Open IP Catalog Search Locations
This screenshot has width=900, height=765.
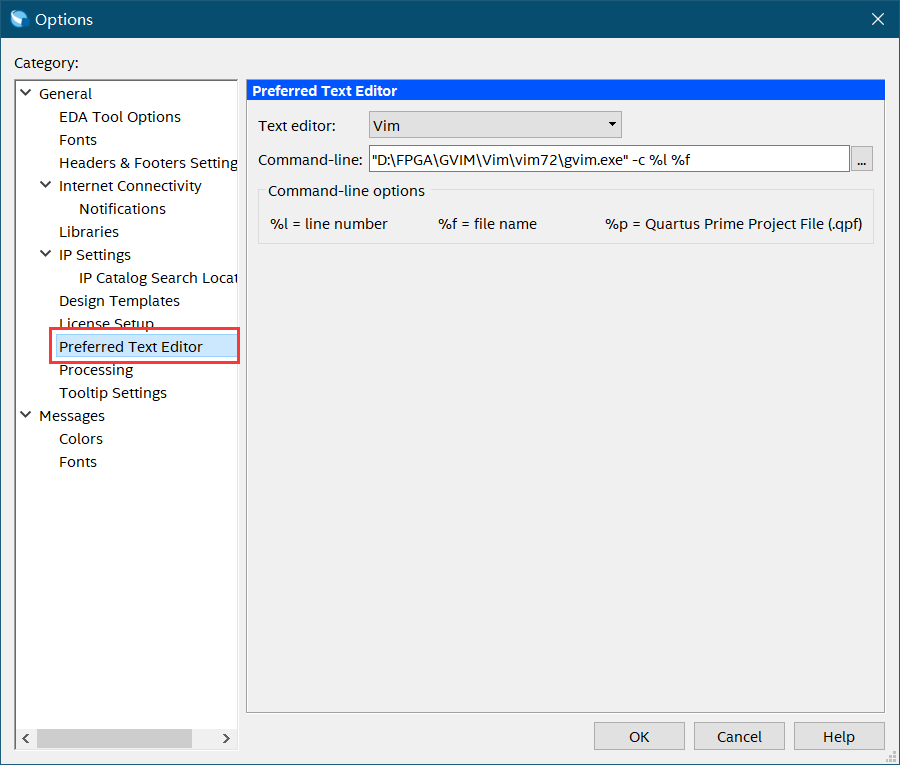[x=158, y=277]
